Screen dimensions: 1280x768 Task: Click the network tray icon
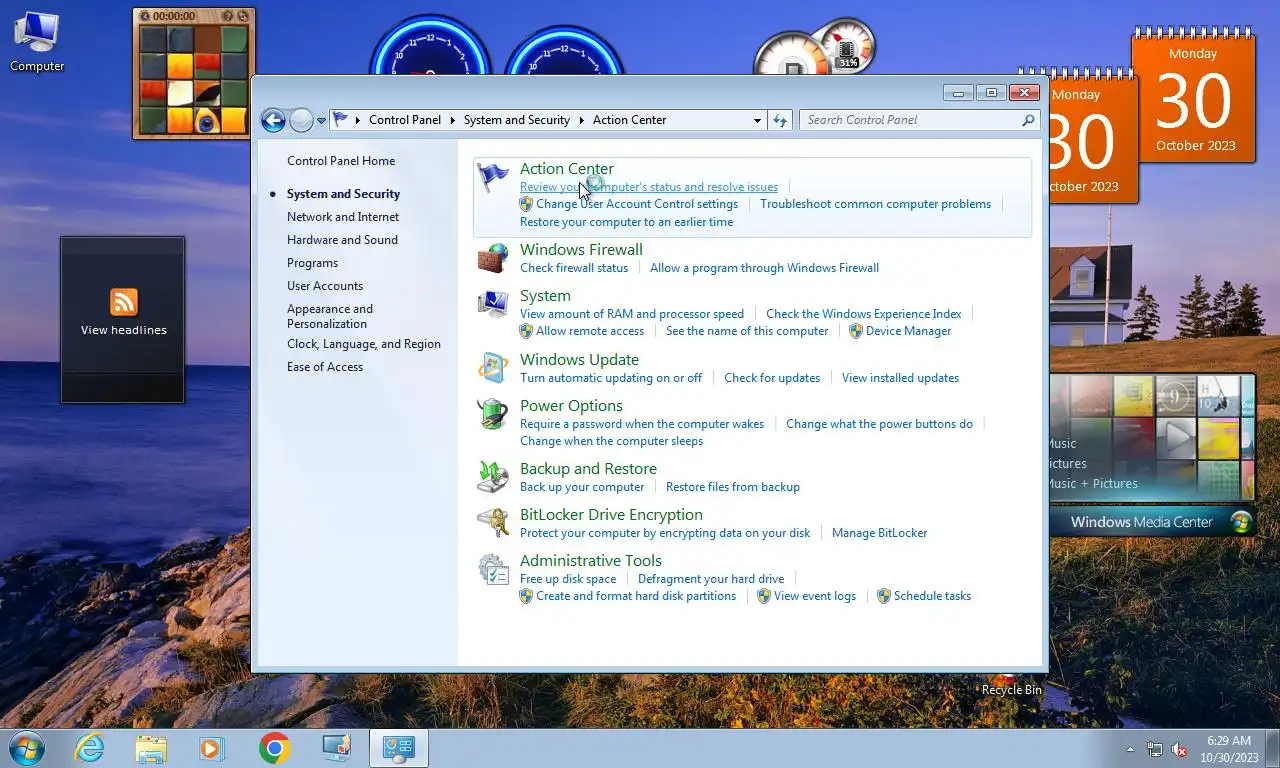coord(1155,749)
